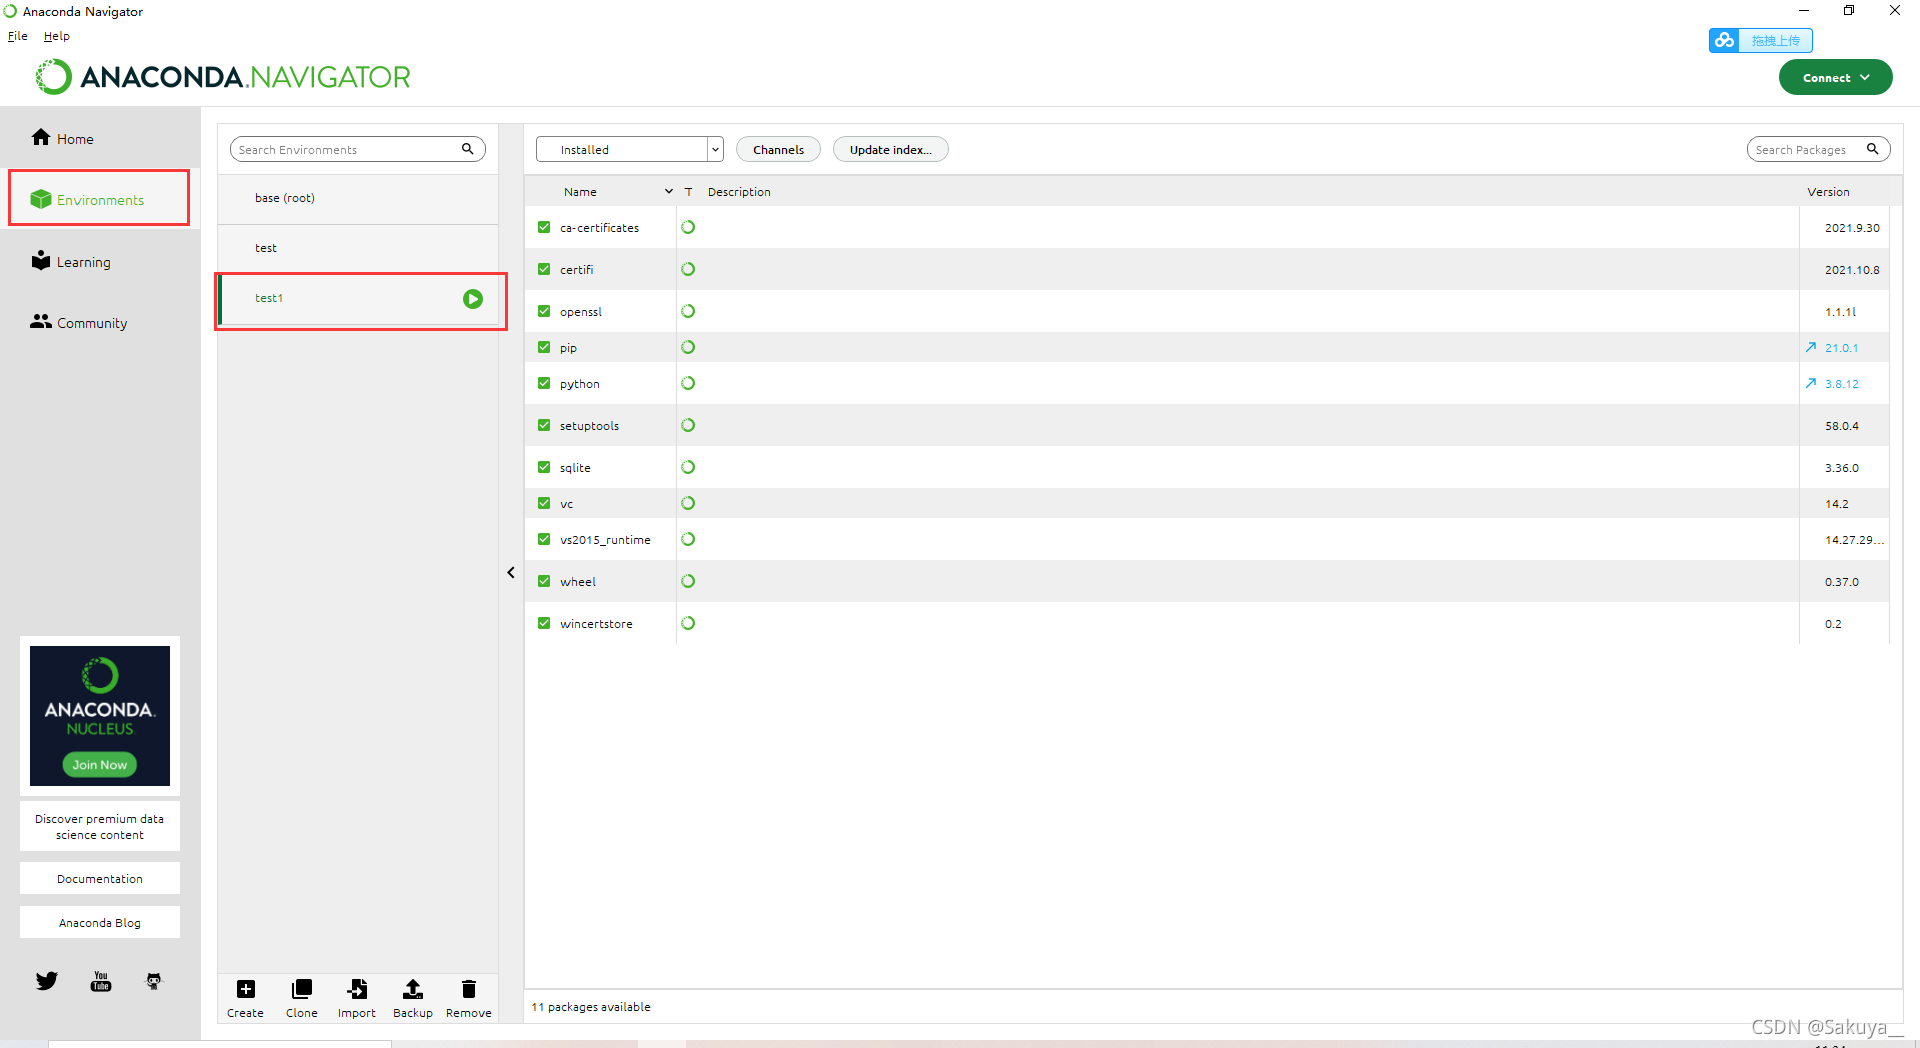Expand the Connect dropdown button
Viewport: 1920px width, 1048px height.
coord(1835,77)
